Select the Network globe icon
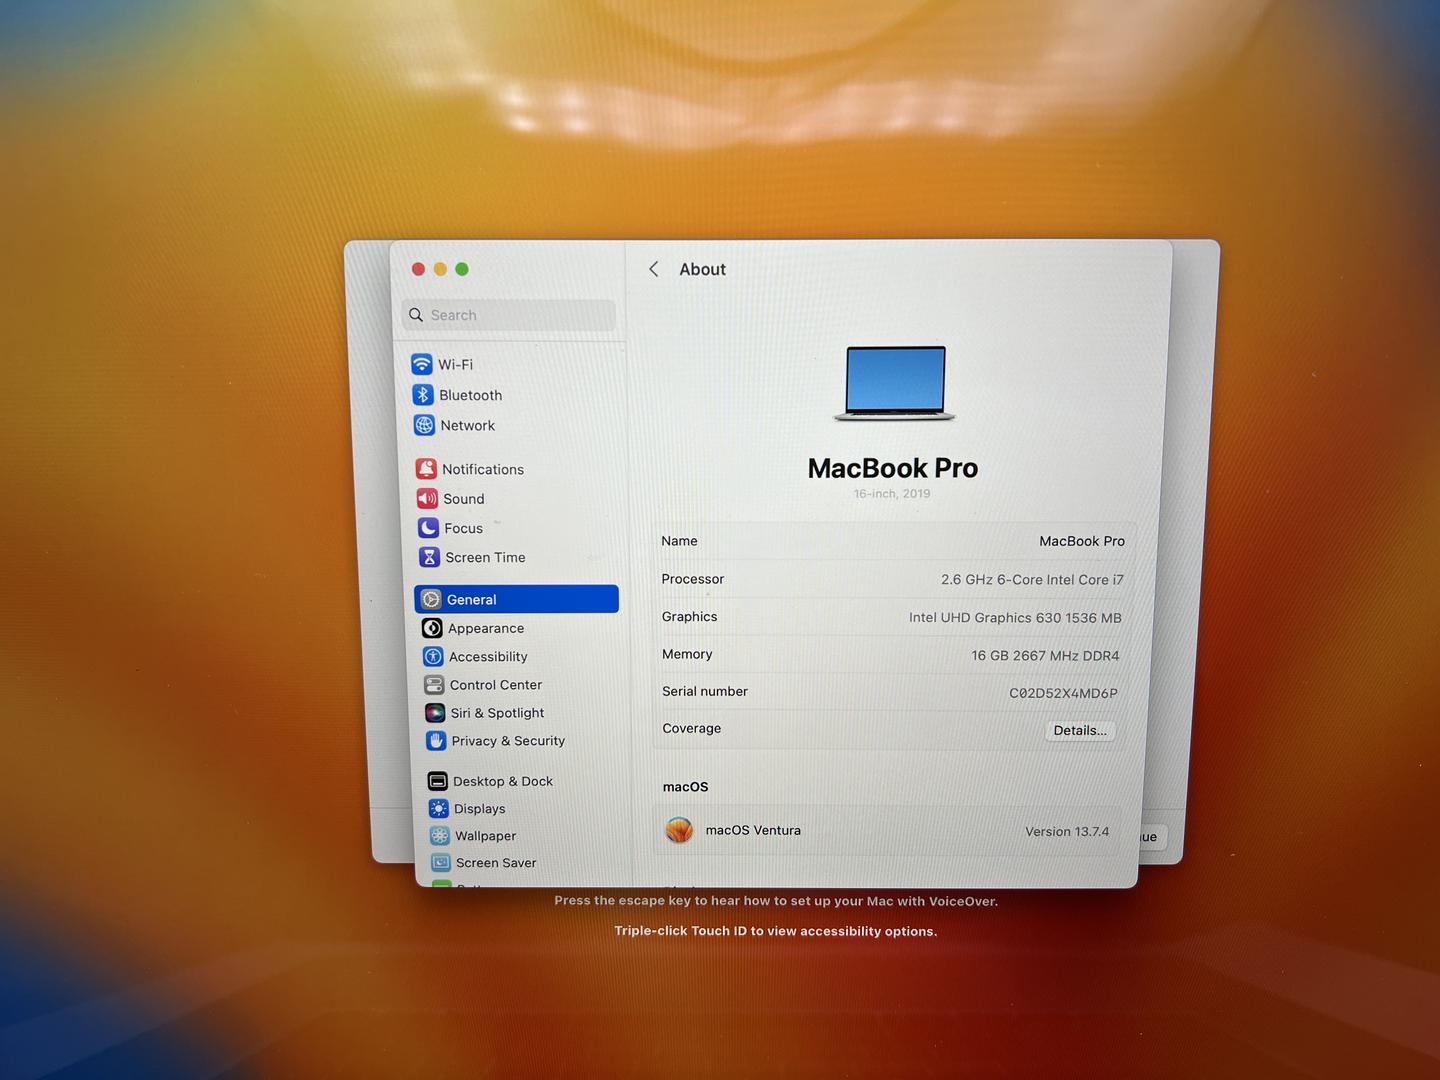The width and height of the screenshot is (1440, 1080). (424, 425)
